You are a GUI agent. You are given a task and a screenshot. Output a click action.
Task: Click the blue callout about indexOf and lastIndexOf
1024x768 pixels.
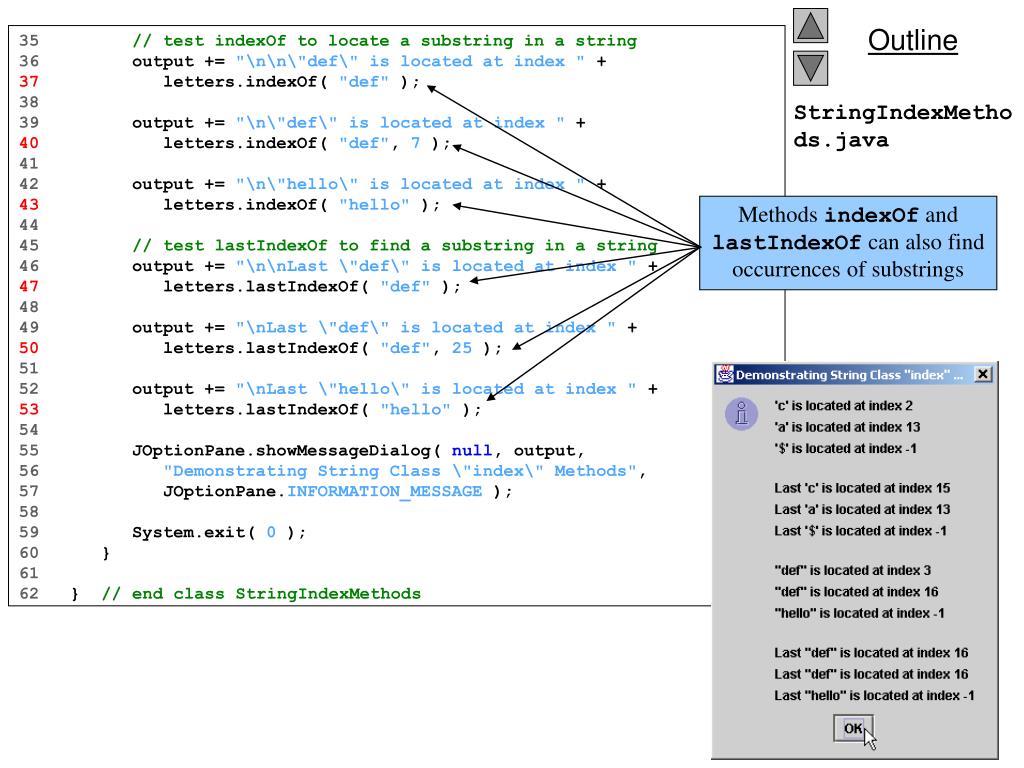pos(848,243)
